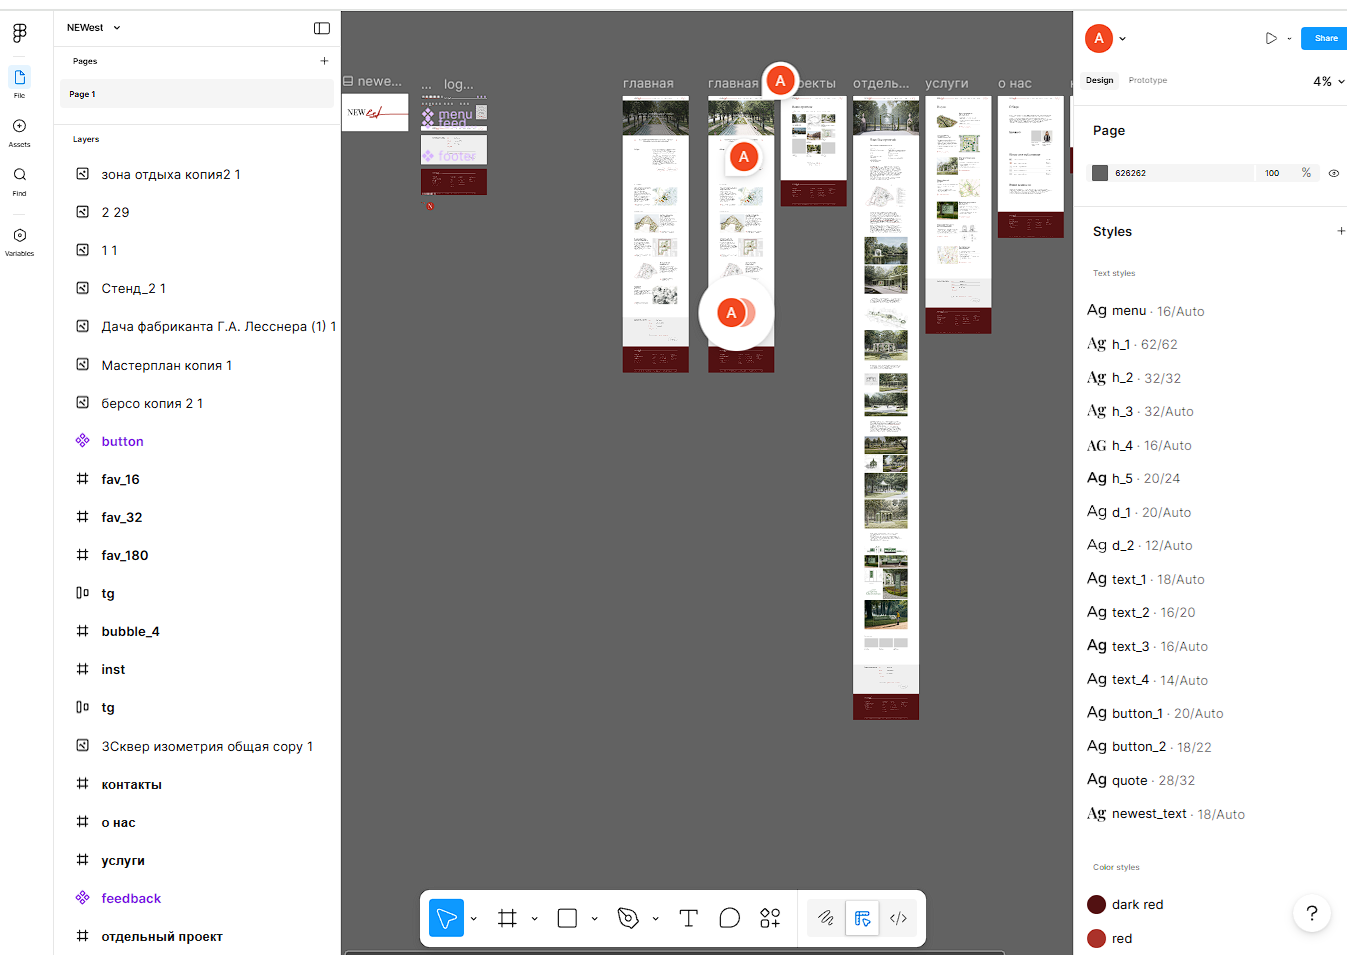
Task: Select the Comment tool
Action: pos(729,918)
